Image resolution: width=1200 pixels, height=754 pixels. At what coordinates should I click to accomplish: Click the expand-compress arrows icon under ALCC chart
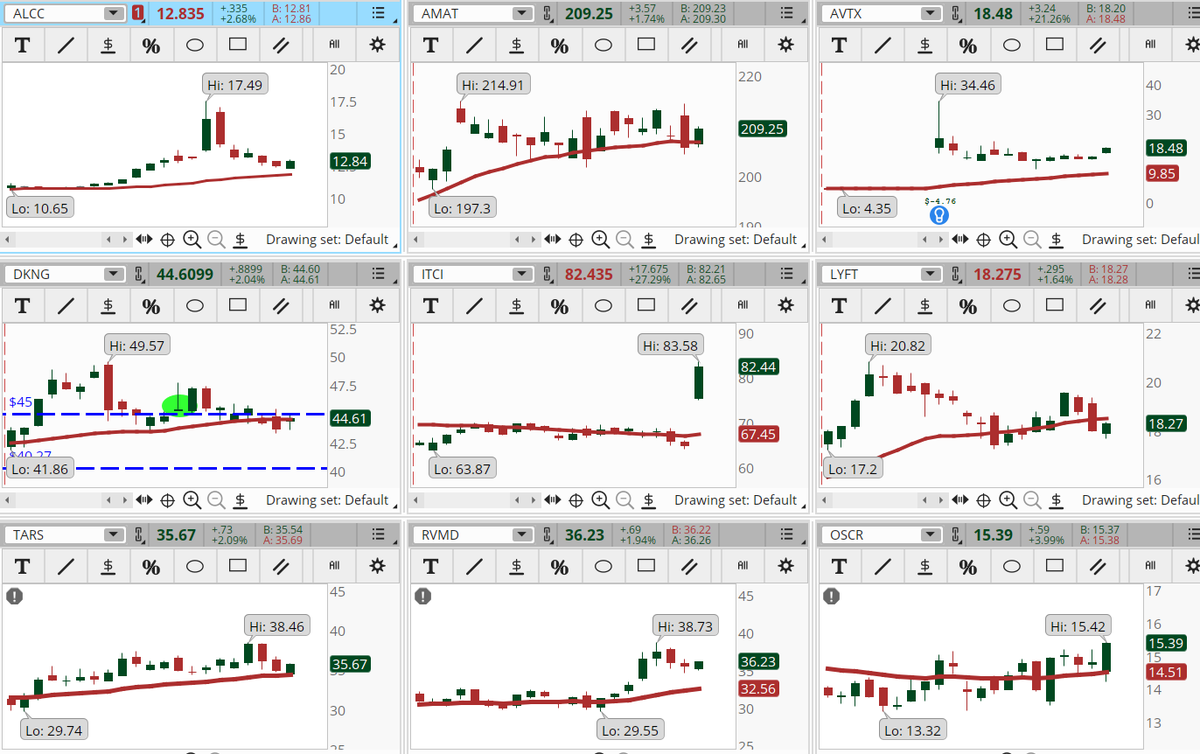[x=144, y=239]
